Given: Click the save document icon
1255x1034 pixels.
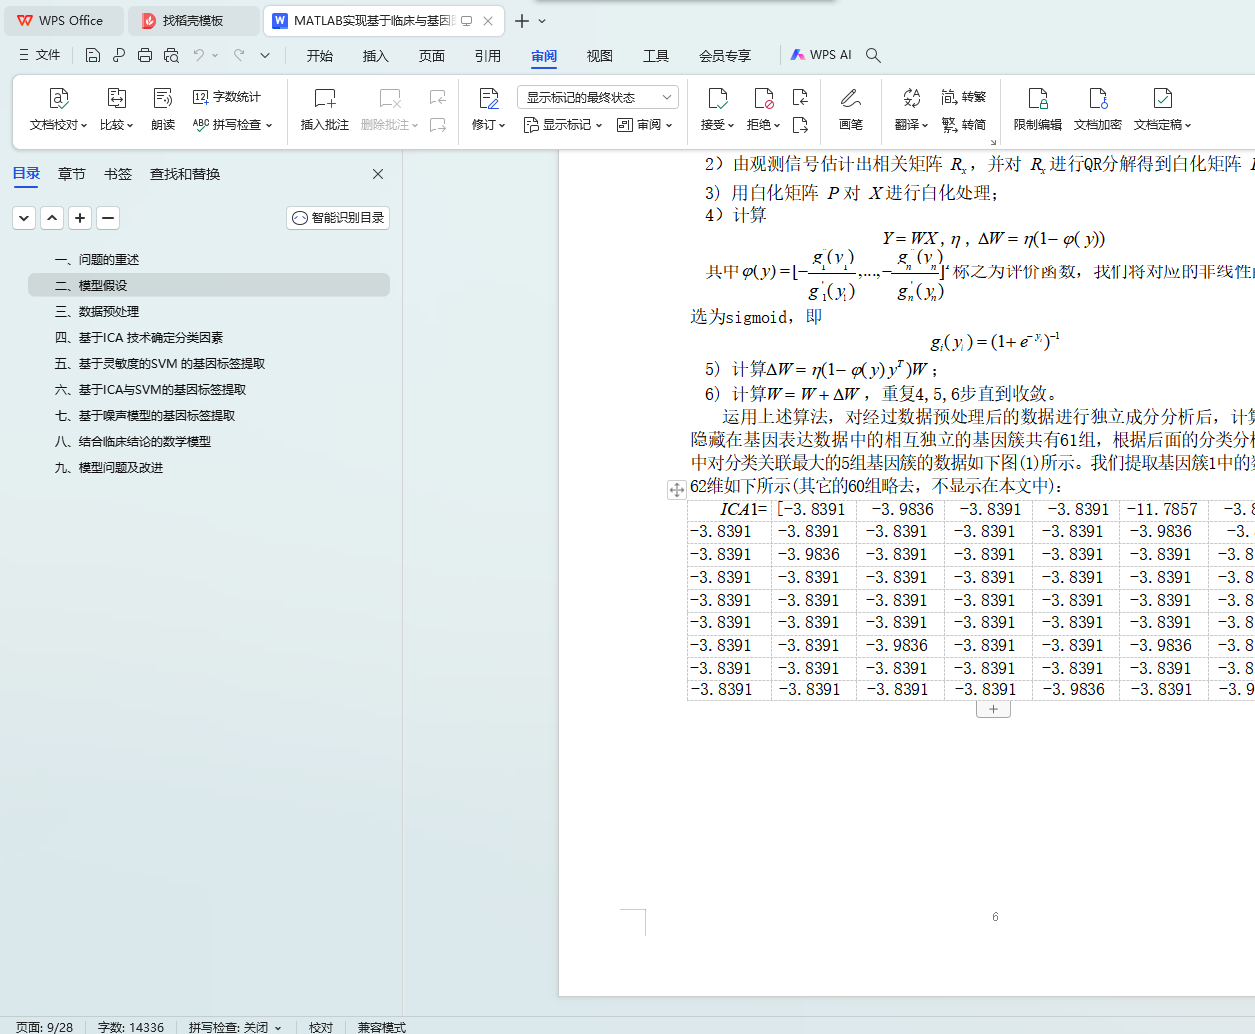Looking at the screenshot, I should tap(93, 55).
